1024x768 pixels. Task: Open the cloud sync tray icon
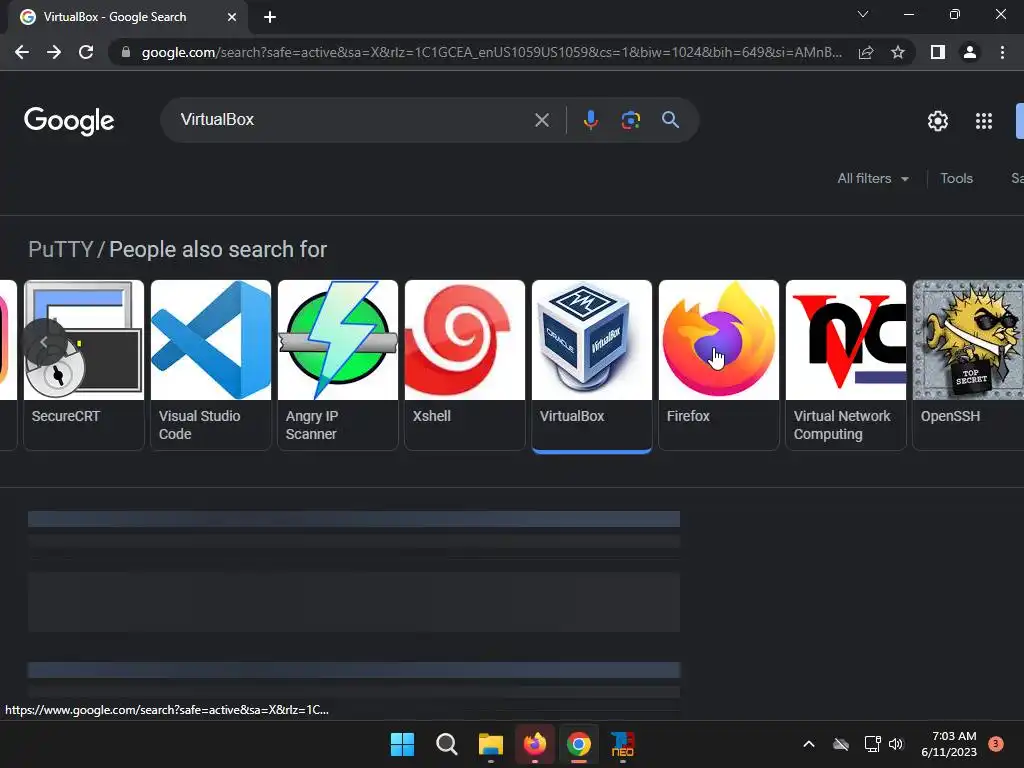[x=841, y=744]
